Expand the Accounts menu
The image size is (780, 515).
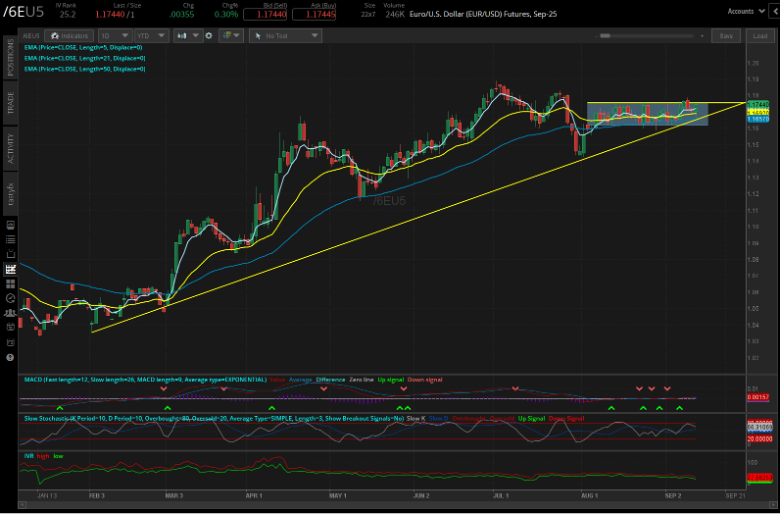coord(747,11)
